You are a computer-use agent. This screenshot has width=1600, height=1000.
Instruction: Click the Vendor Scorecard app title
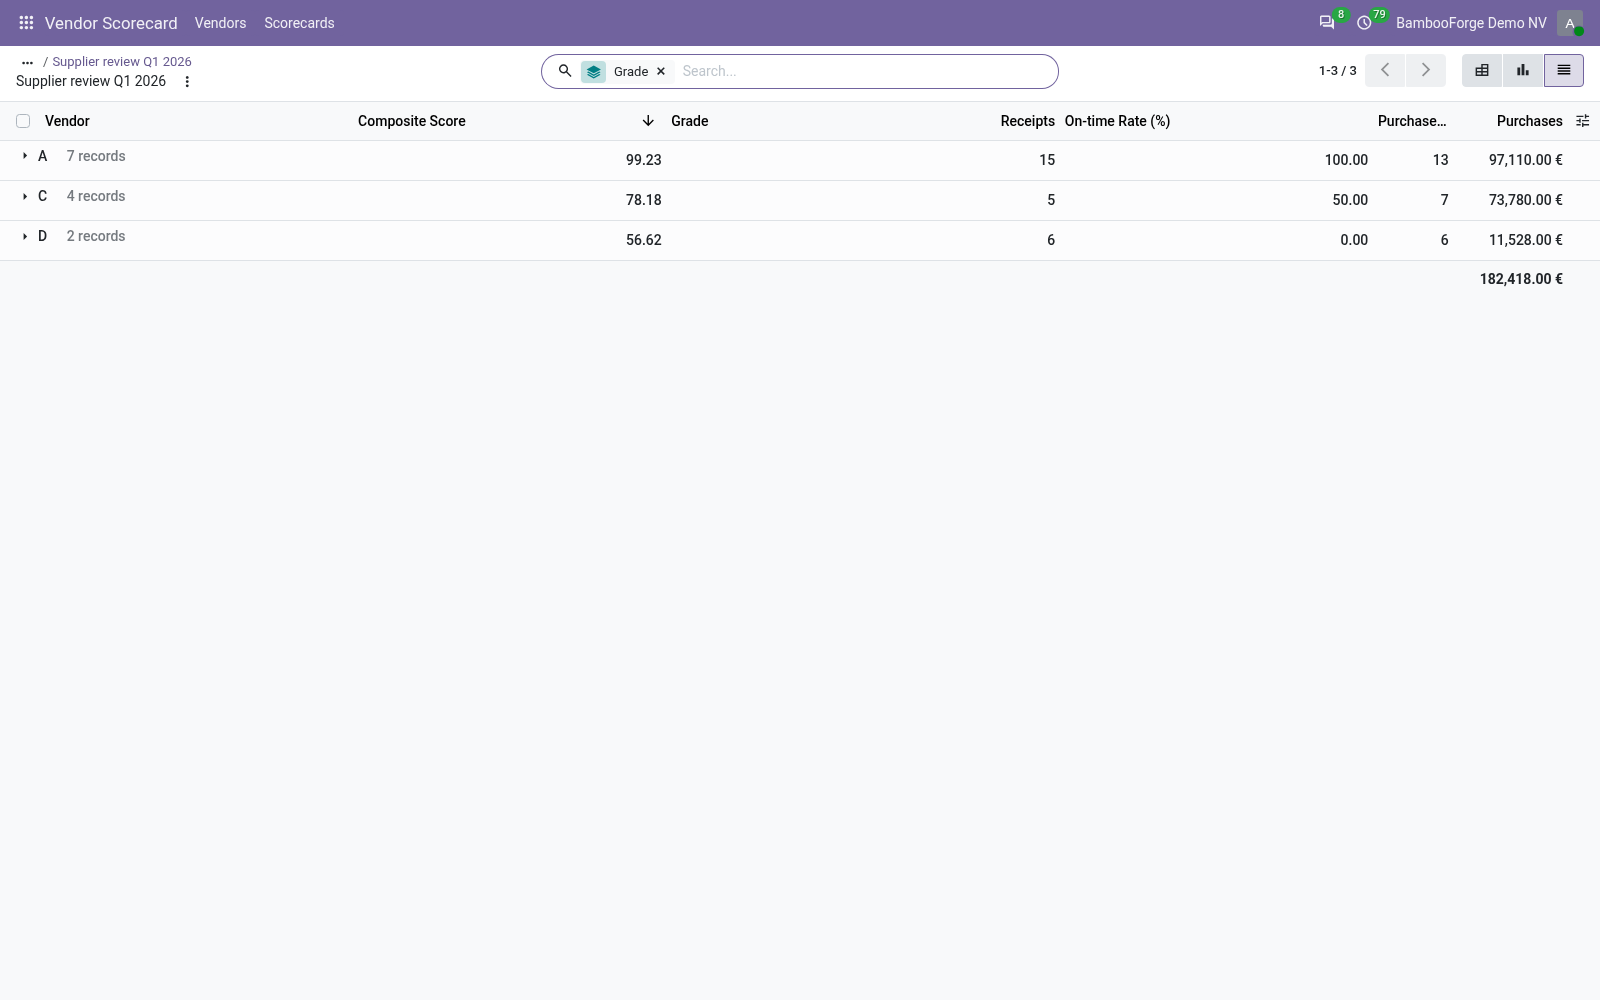(111, 23)
